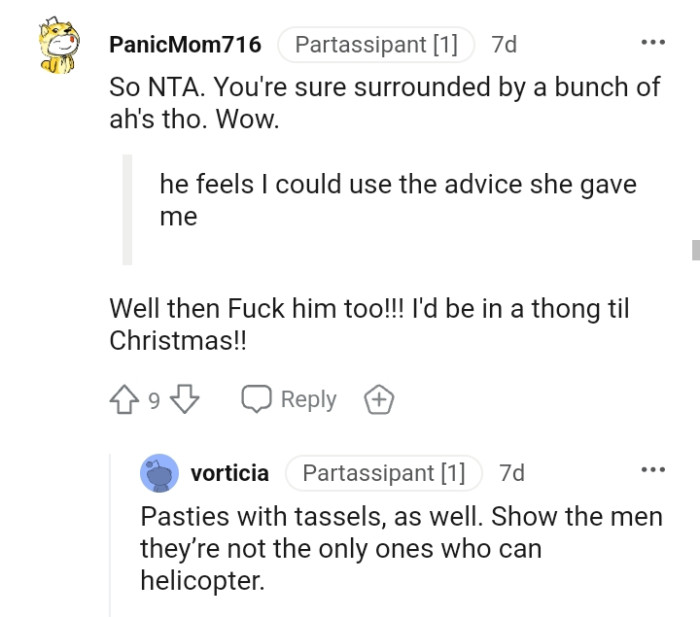Click the "Pasties with tassels" reply text
This screenshot has width=700, height=617.
pos(400,547)
